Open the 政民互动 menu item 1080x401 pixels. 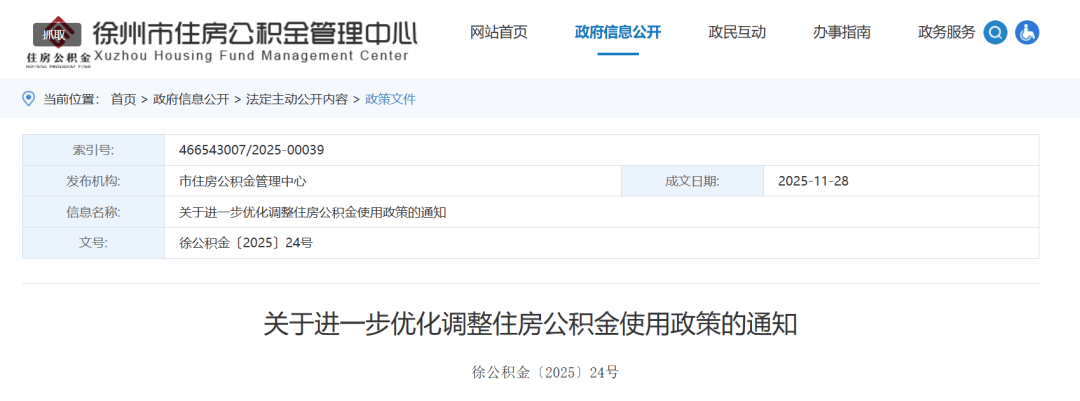pos(737,32)
